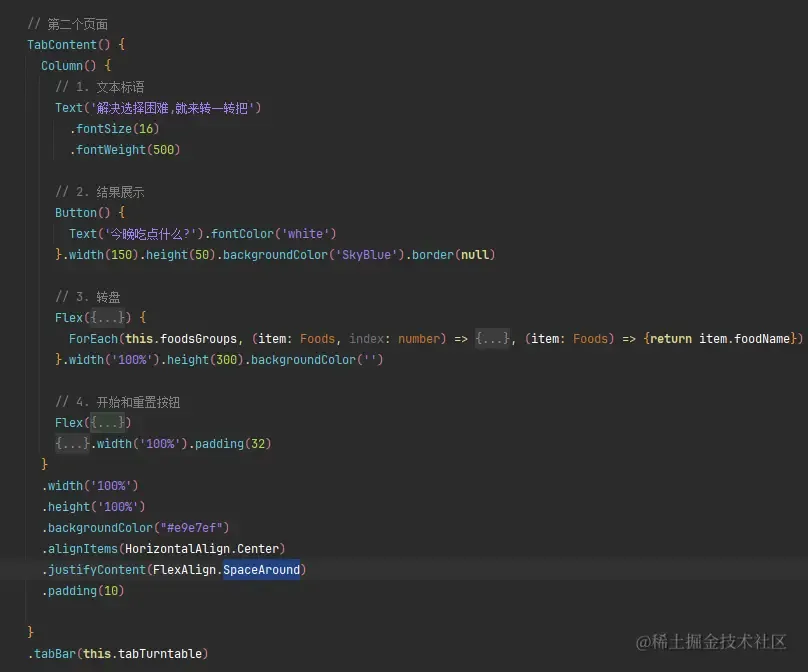Click the Column() call

click(x=69, y=65)
